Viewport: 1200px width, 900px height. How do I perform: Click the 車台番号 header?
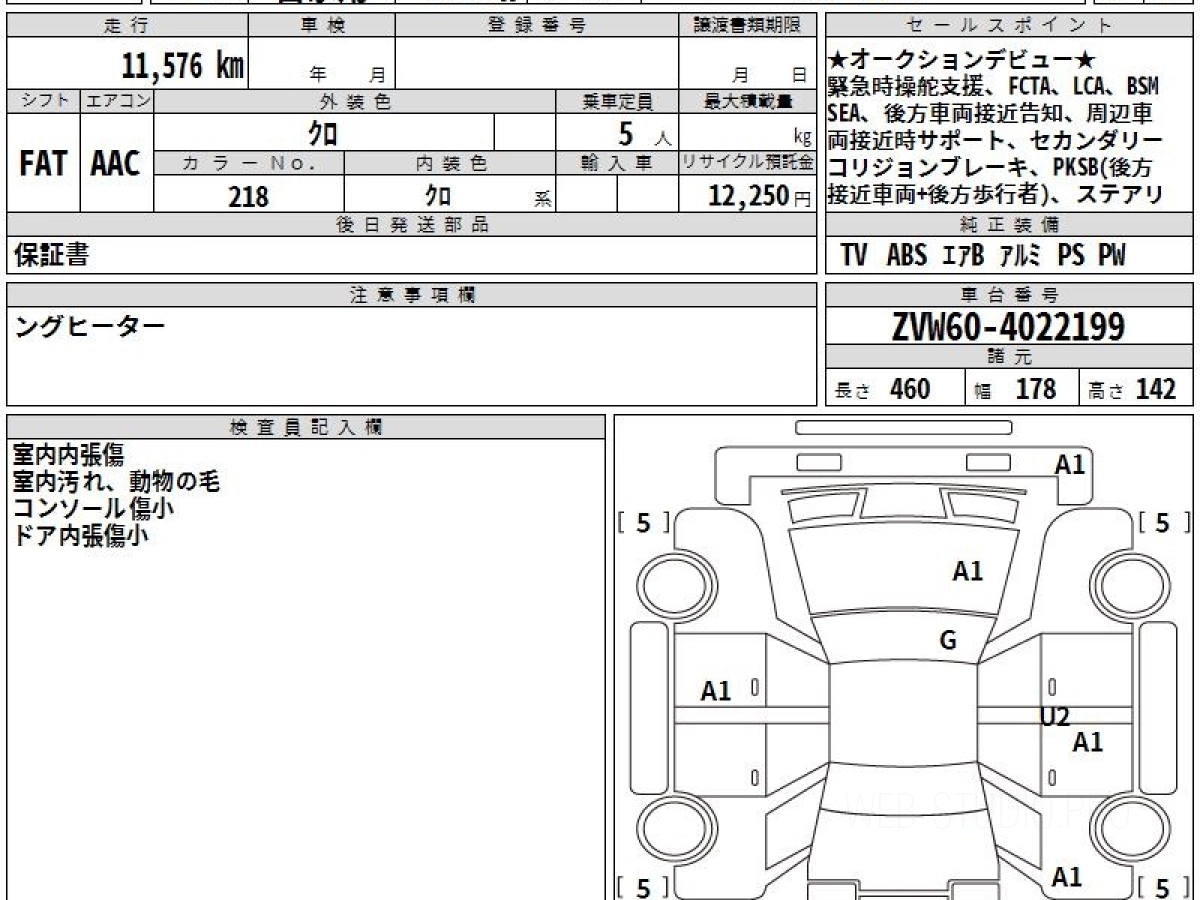(1010, 295)
